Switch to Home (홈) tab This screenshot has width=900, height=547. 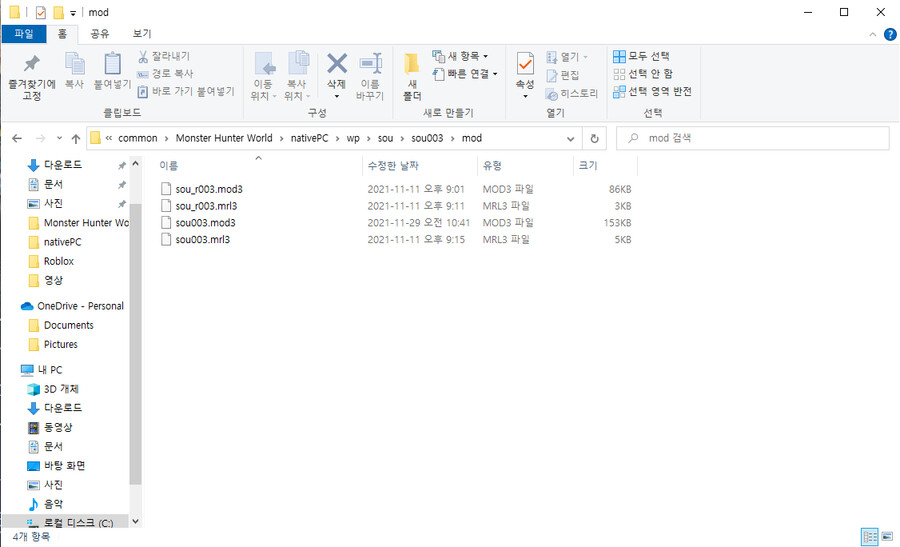62,34
